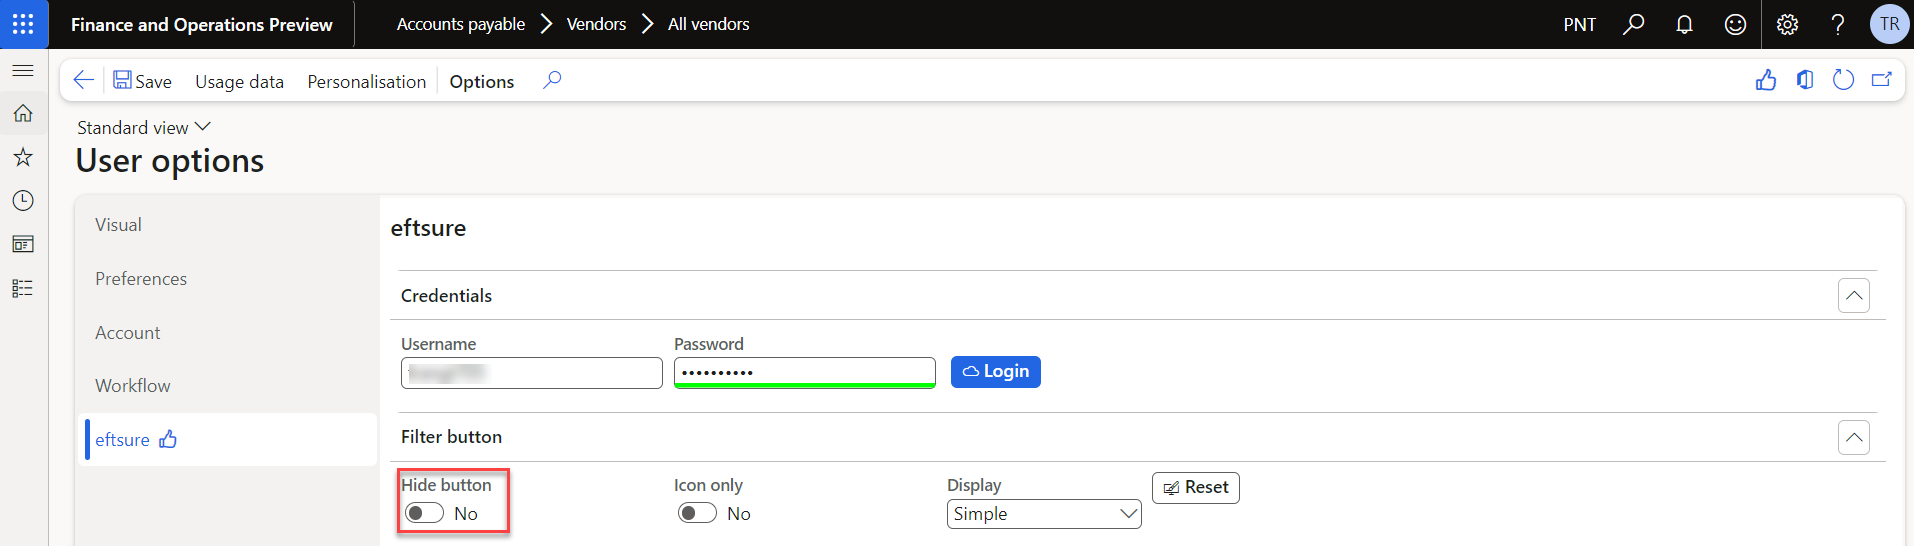
Task: Click into the Username field
Action: pyautogui.click(x=532, y=373)
